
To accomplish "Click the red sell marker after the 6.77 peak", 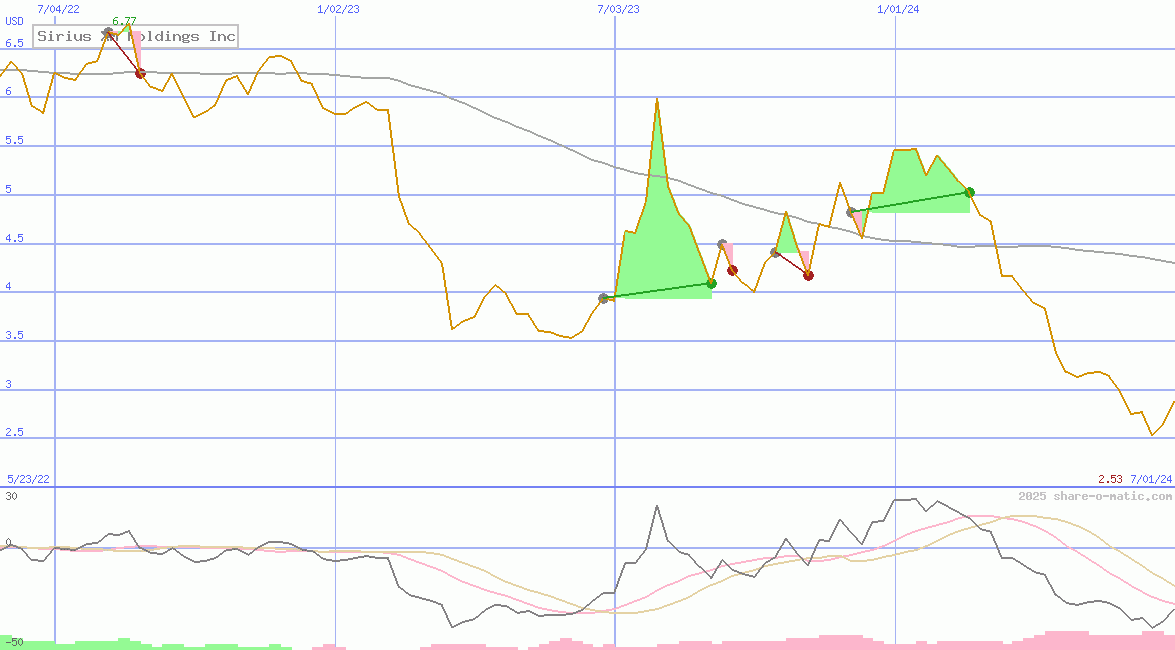I will pyautogui.click(x=140, y=73).
